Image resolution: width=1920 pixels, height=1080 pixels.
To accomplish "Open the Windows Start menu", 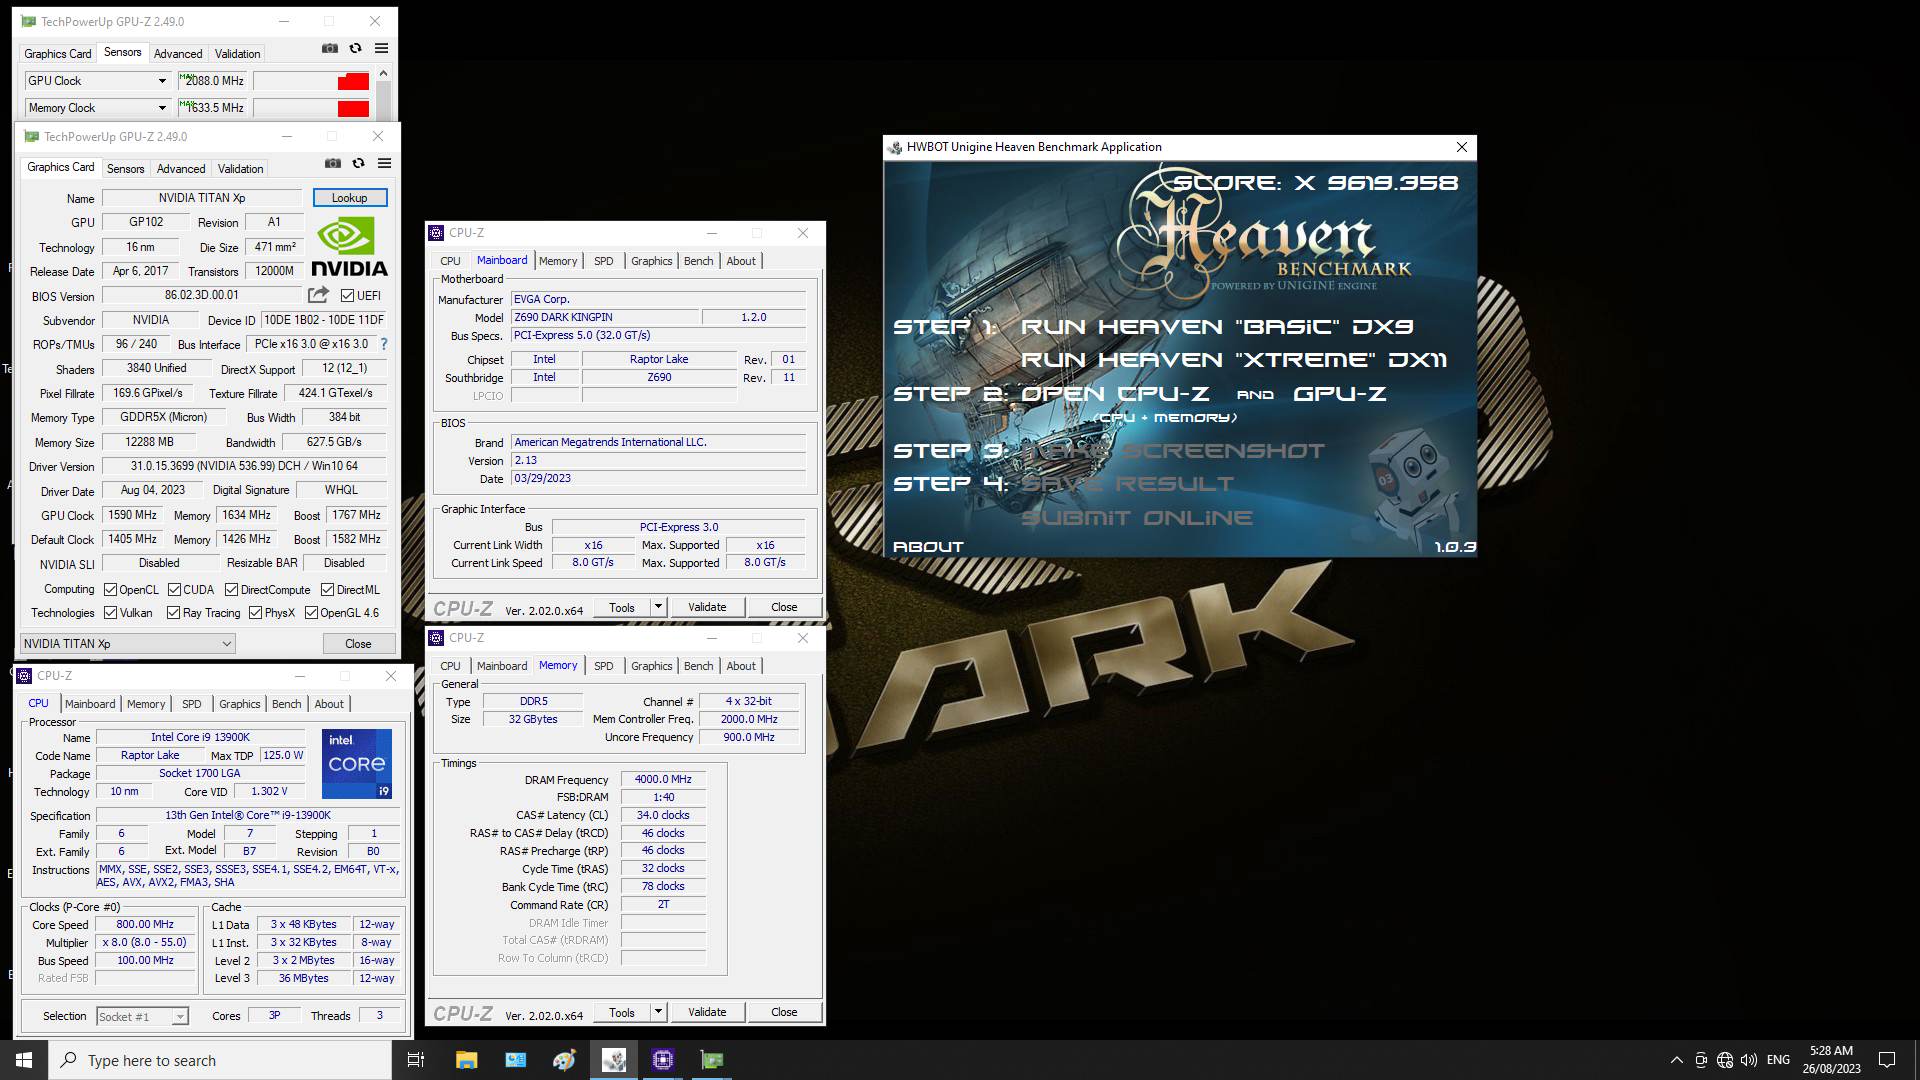I will tap(24, 1060).
